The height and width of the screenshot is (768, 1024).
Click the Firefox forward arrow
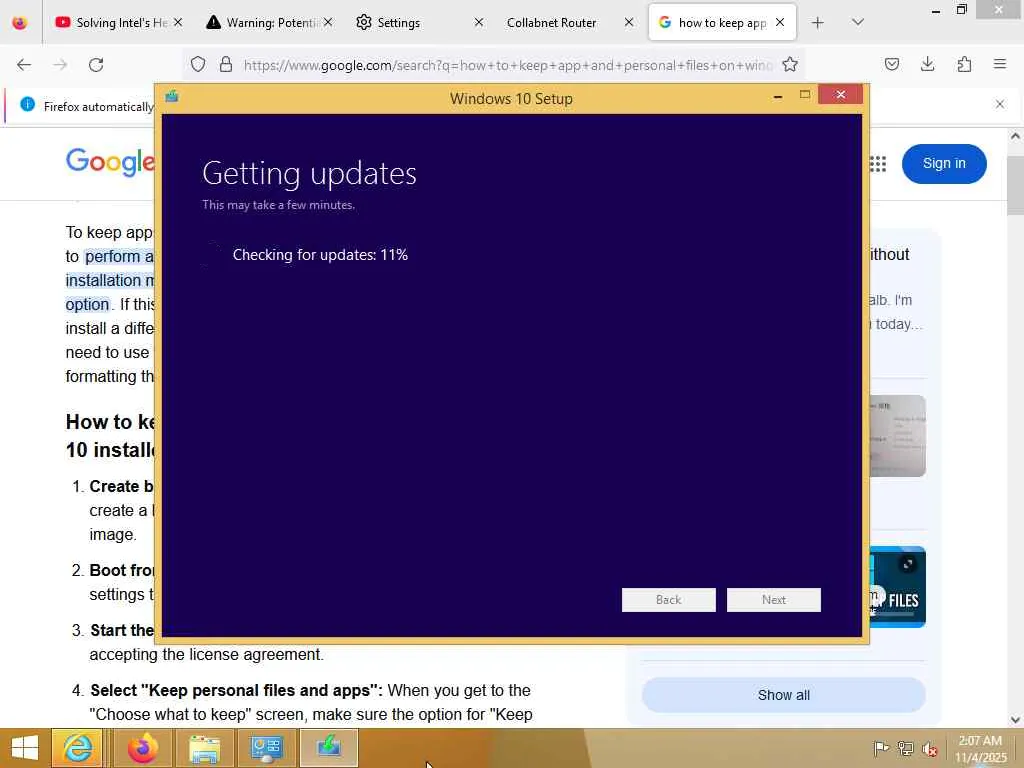60,65
